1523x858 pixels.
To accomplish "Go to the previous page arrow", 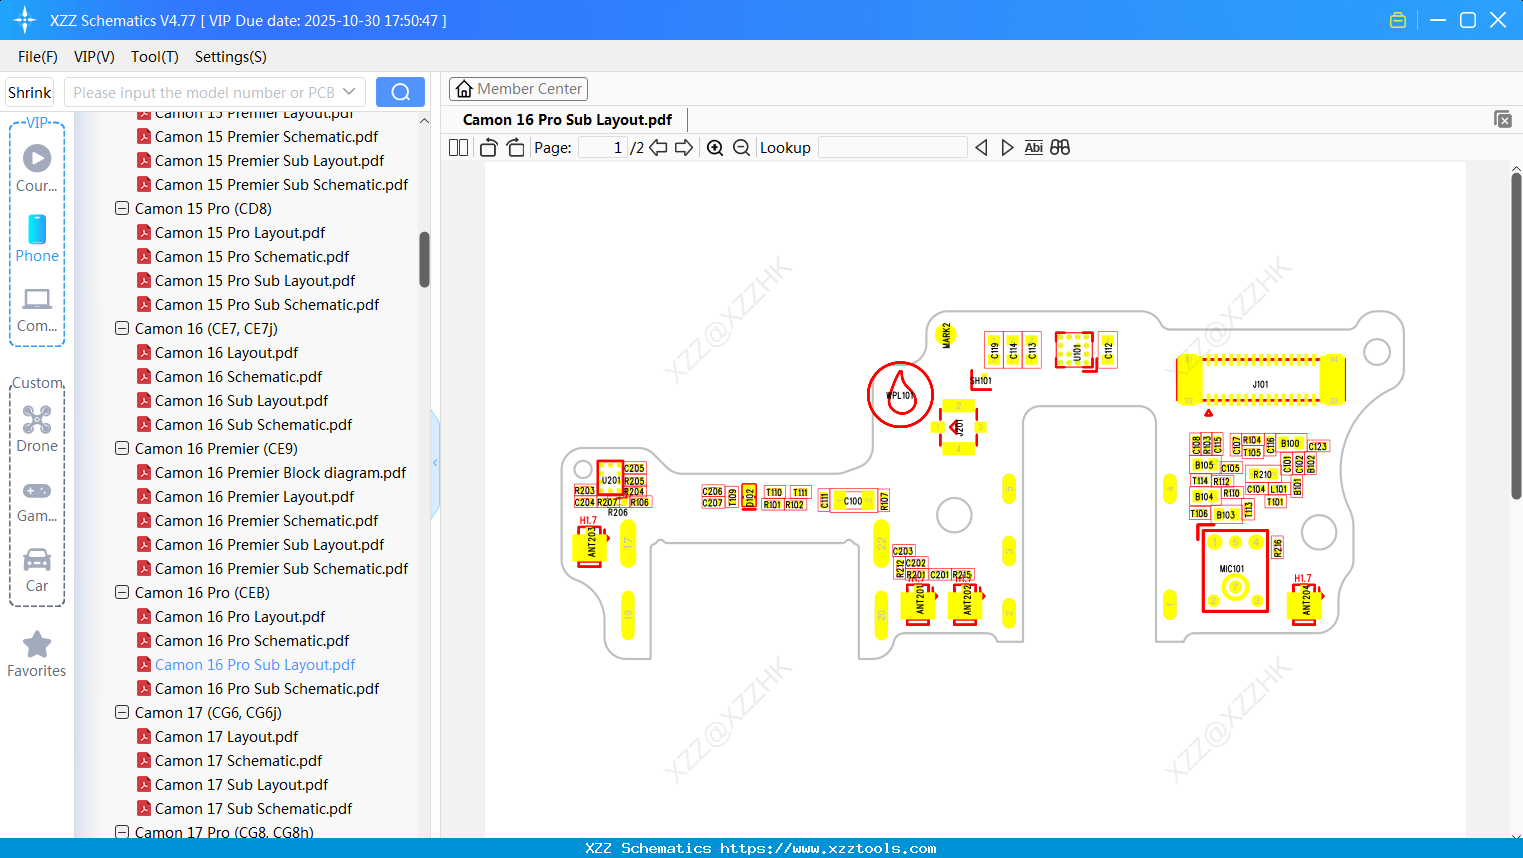I will pos(658,148).
